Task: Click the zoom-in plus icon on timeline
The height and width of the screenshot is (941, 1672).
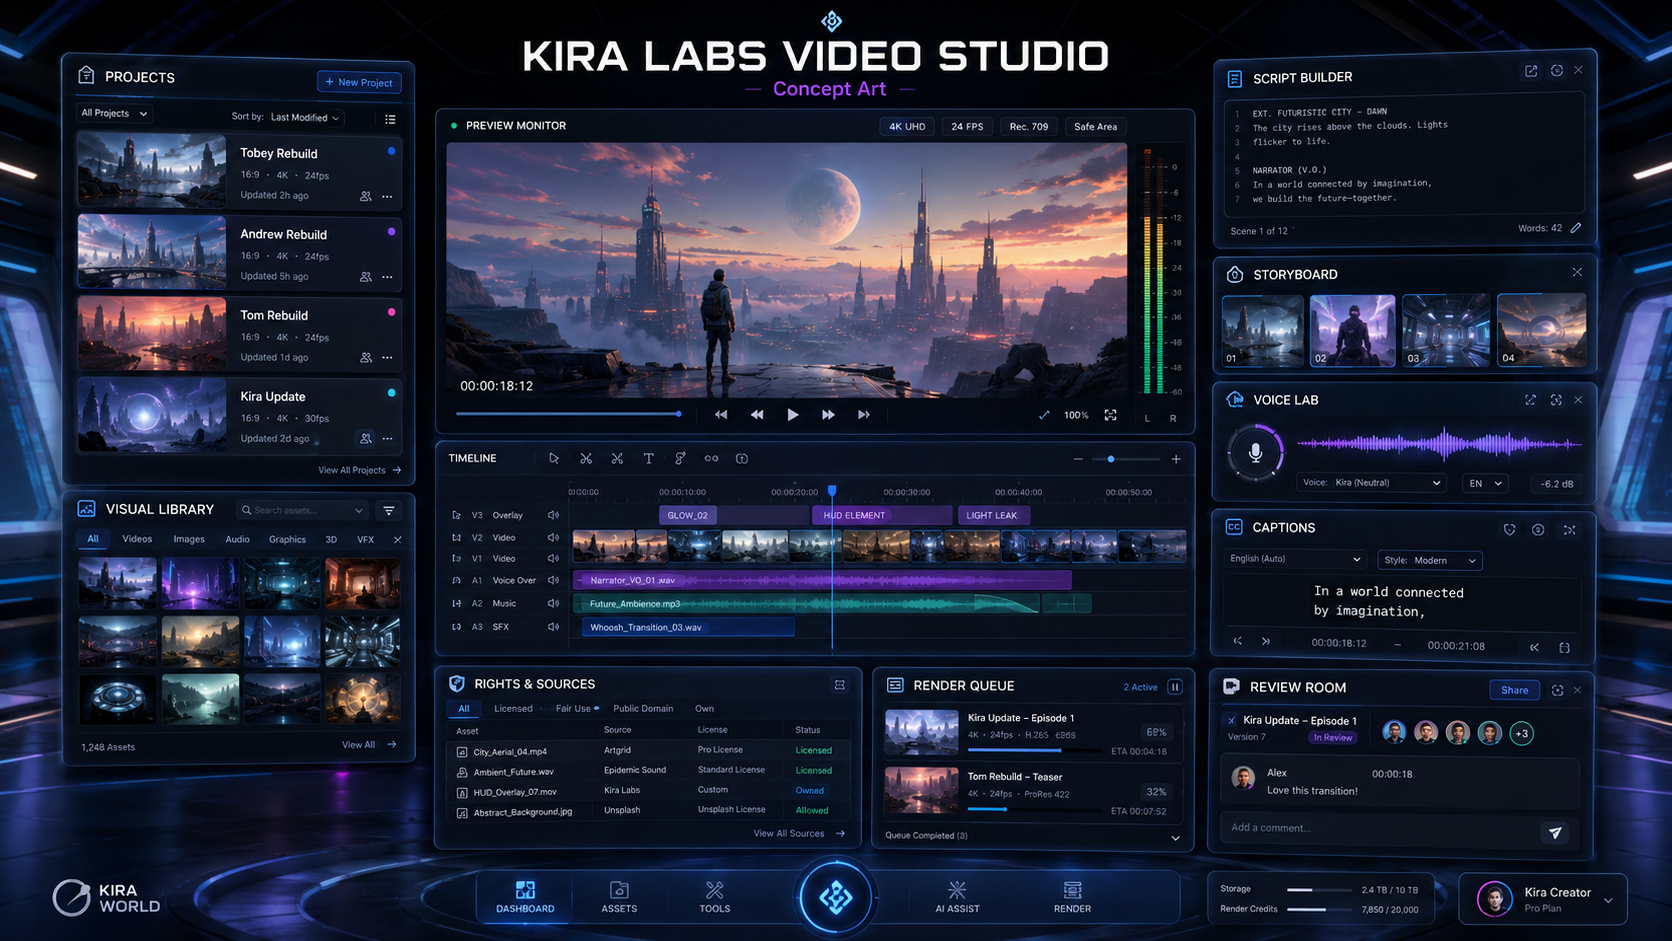Action: (1176, 459)
